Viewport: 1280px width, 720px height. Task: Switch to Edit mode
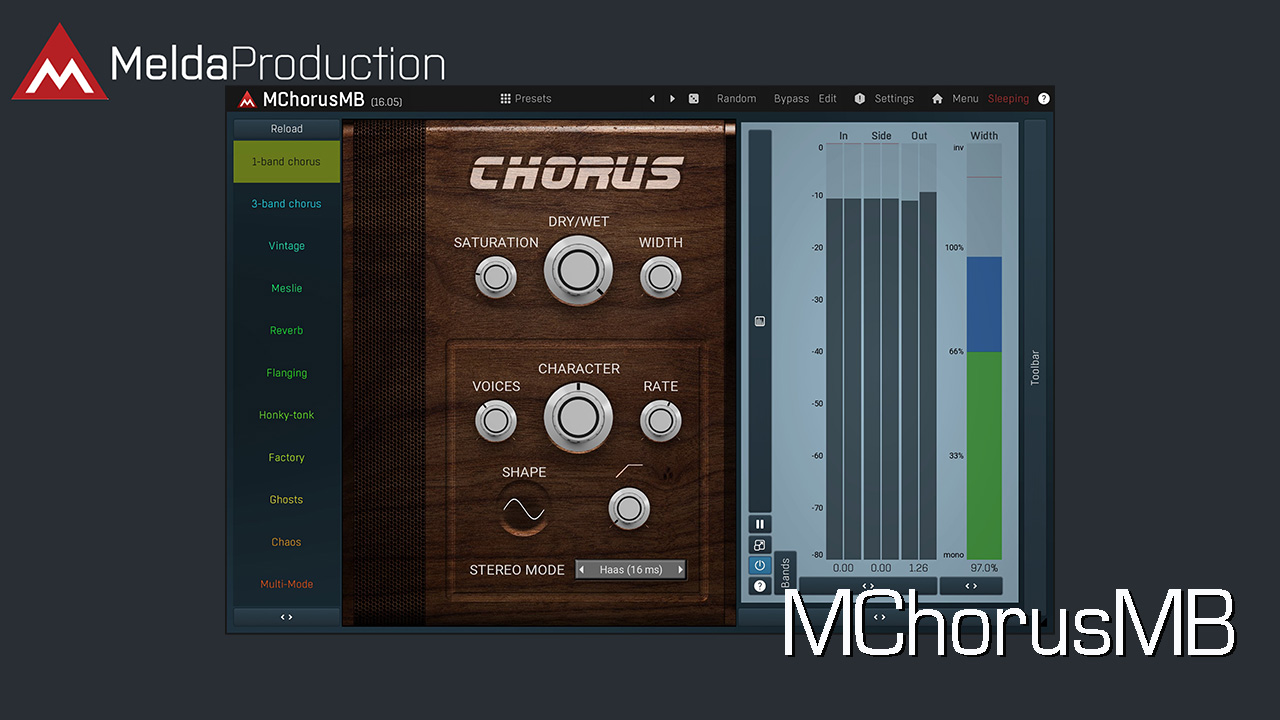(x=828, y=99)
